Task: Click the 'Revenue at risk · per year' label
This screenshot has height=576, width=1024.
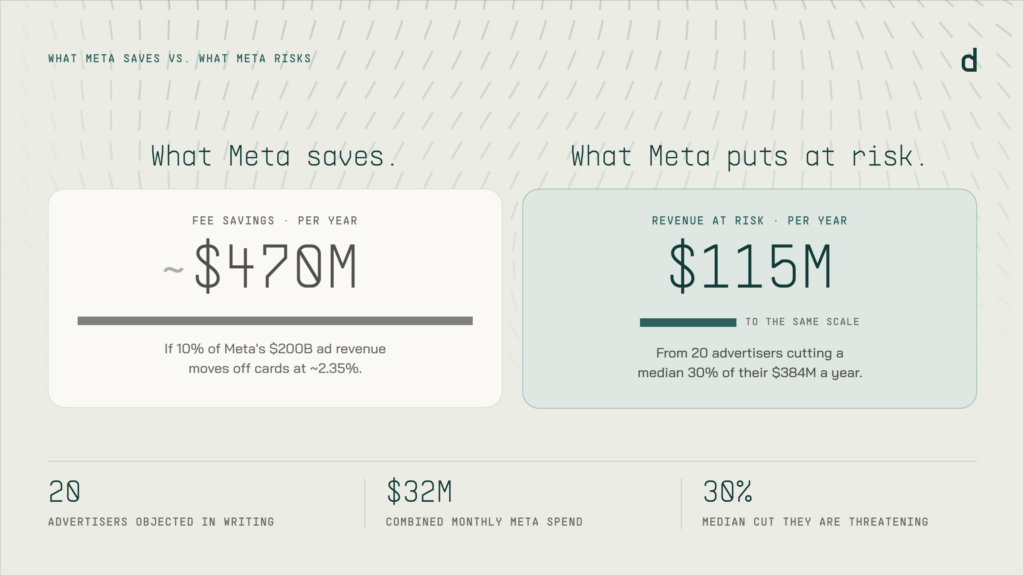Action: pos(749,221)
